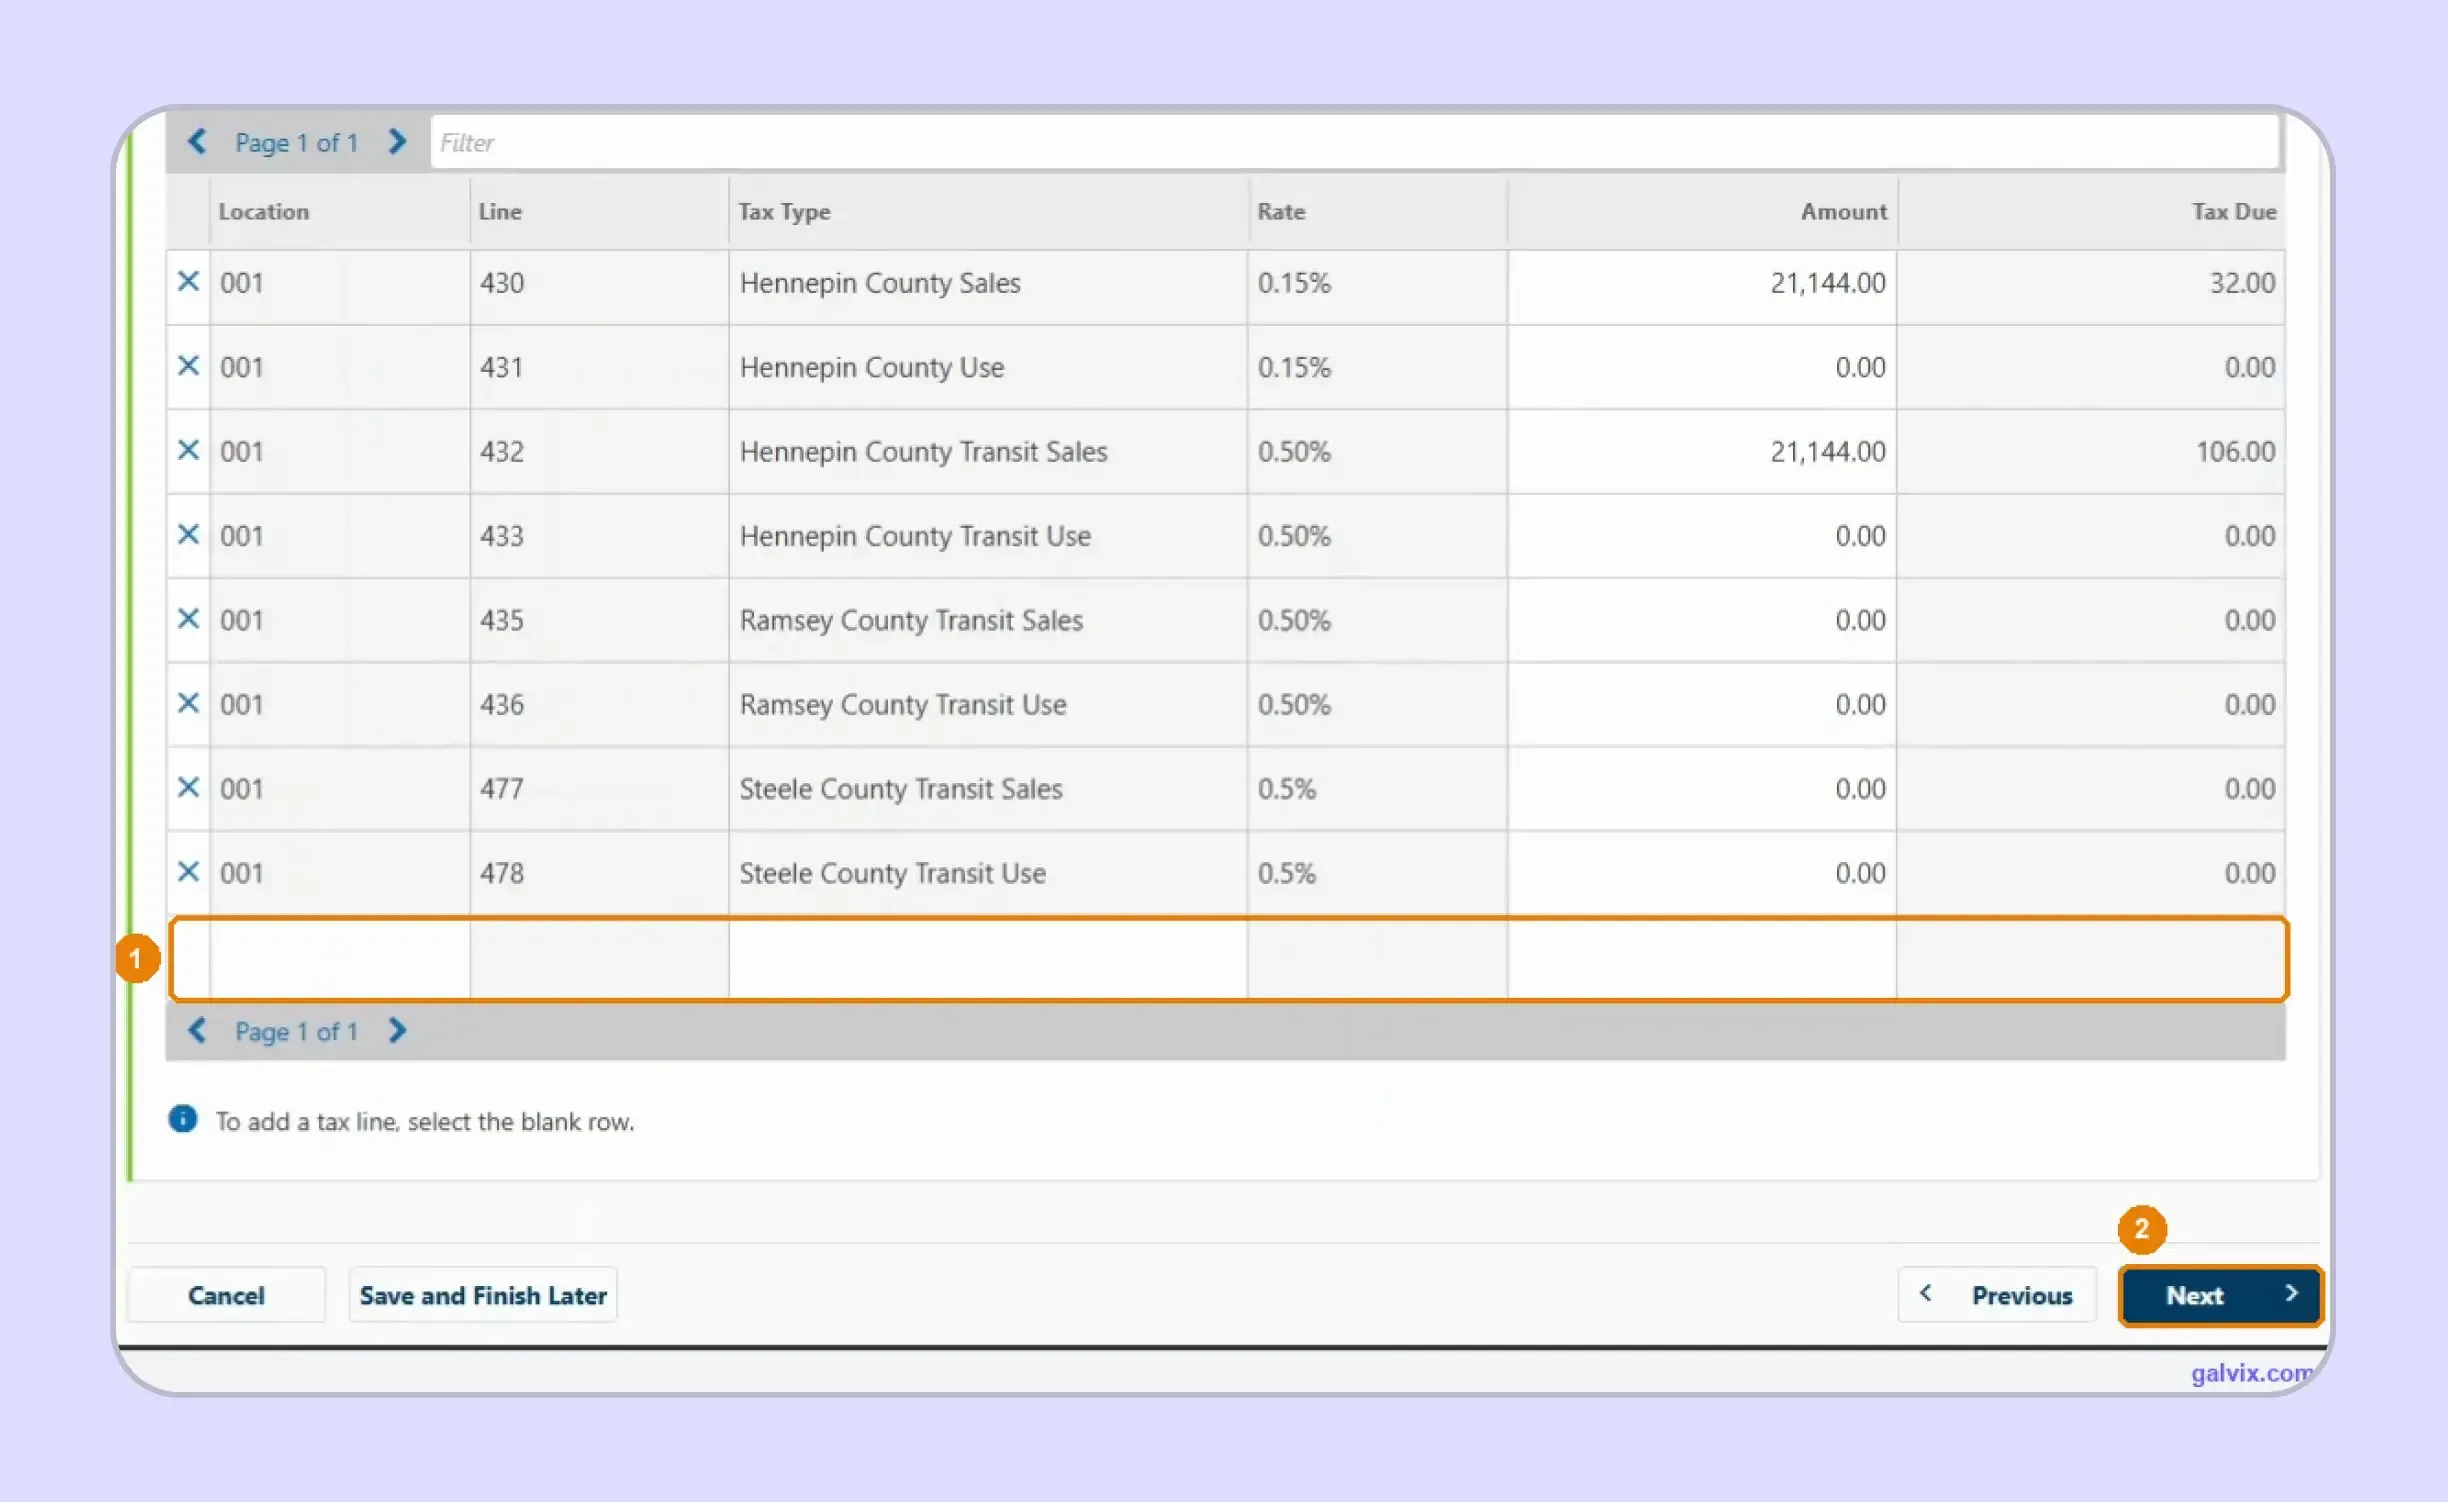The height and width of the screenshot is (1502, 2448).
Task: Go to previous page arrow above table
Action: click(x=197, y=142)
